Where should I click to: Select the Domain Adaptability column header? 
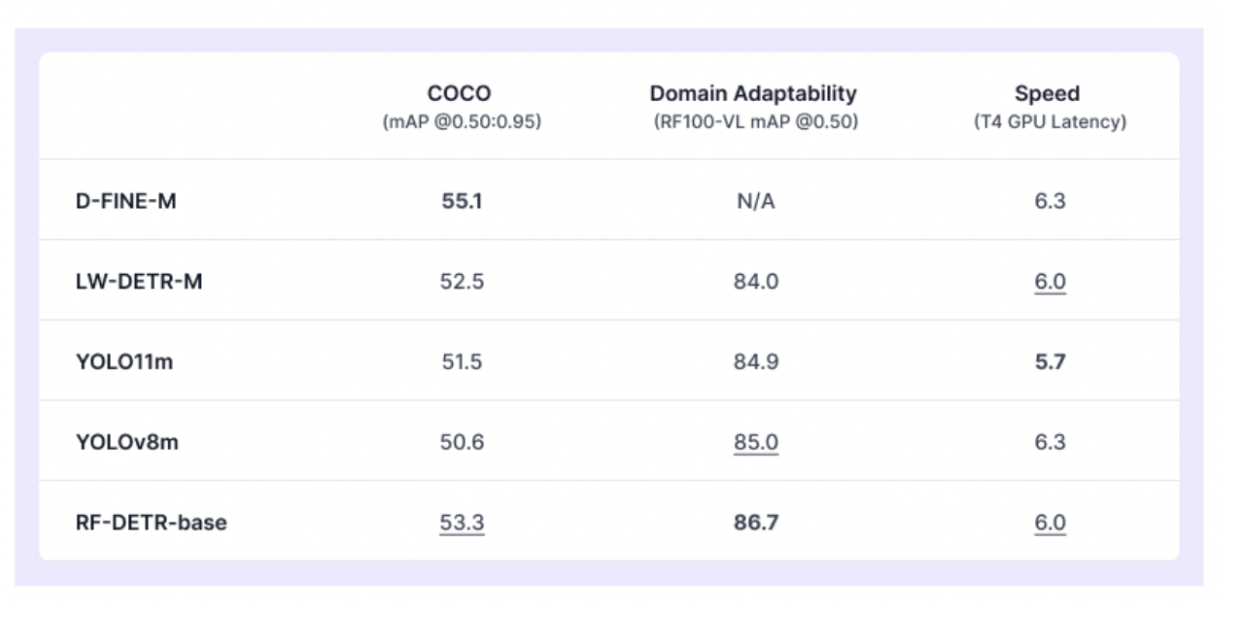[754, 94]
